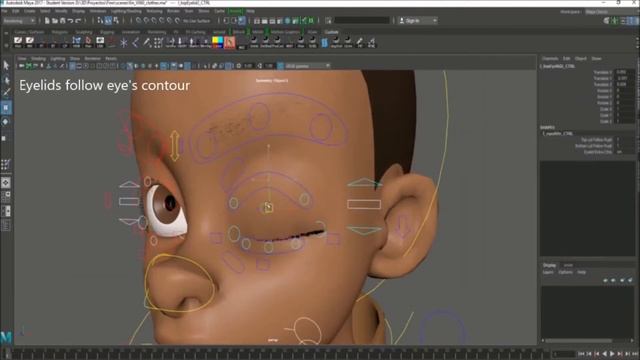Screen dimensions: 640x360
Task: Toggle Modeling Toolkit sidebar icon
Action: [607, 20]
